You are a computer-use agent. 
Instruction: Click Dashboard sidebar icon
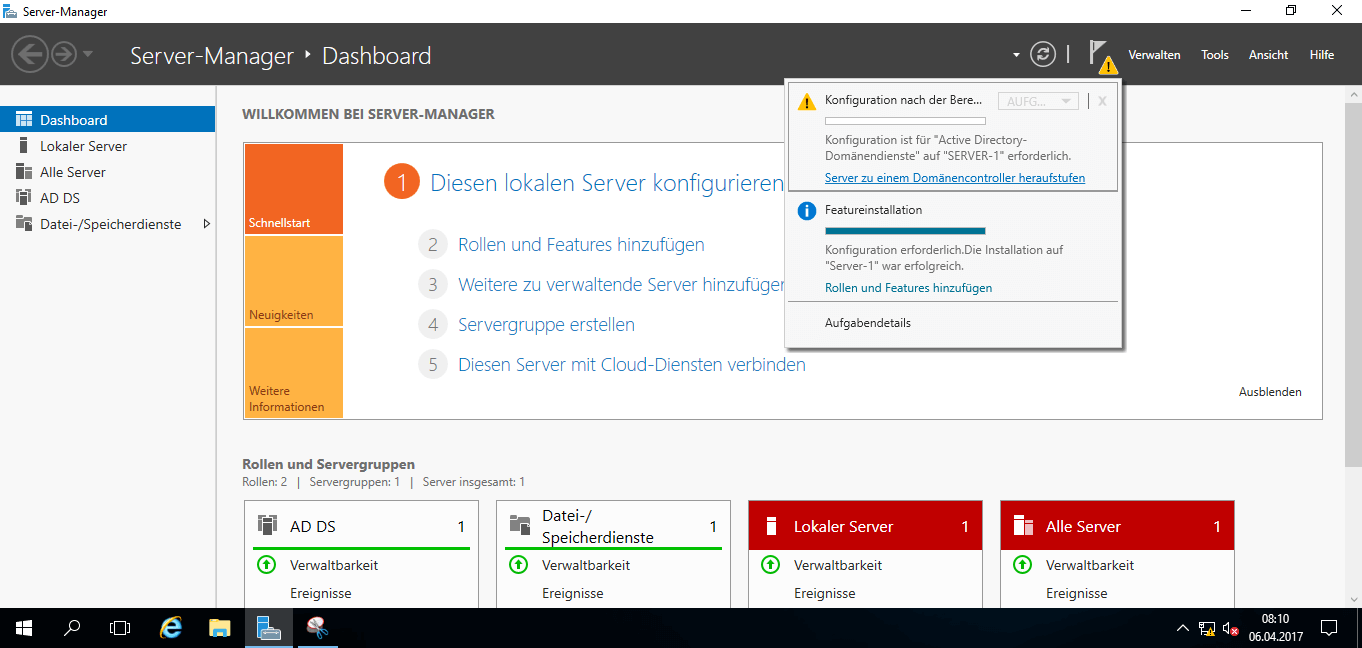[23, 120]
